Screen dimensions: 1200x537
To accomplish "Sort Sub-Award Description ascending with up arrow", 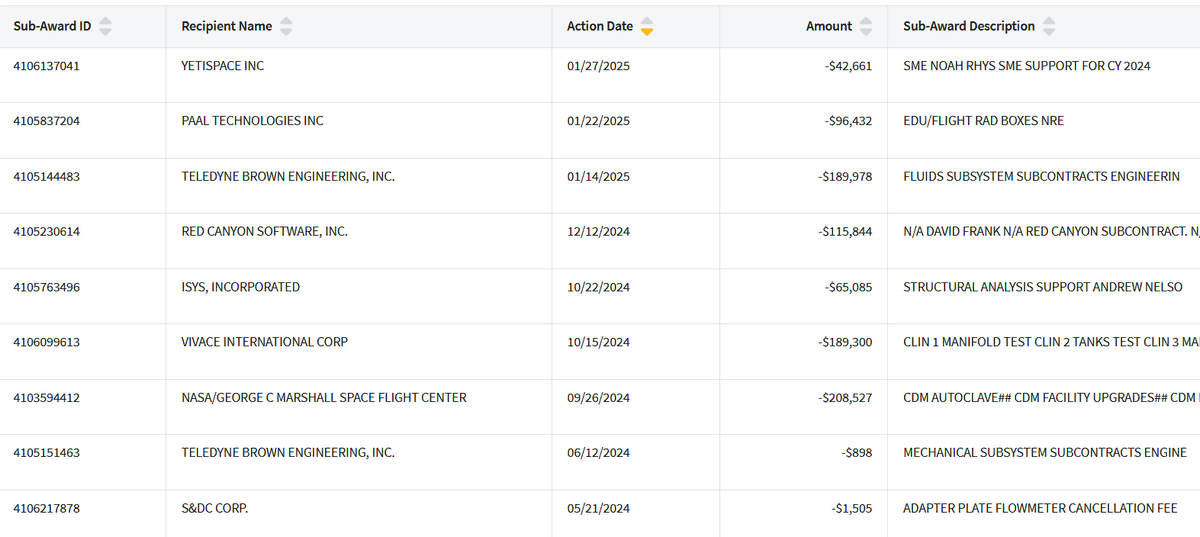I will (1049, 20).
